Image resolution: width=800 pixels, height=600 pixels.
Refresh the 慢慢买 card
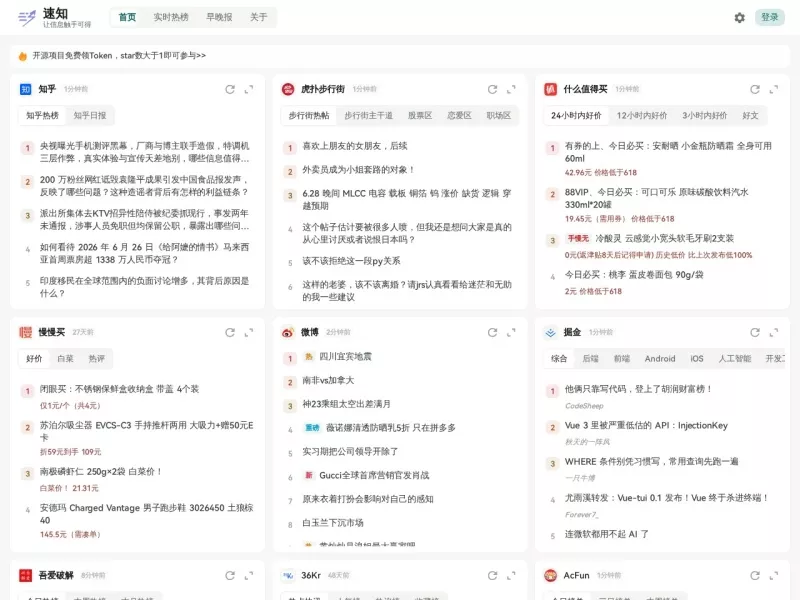[230, 333]
